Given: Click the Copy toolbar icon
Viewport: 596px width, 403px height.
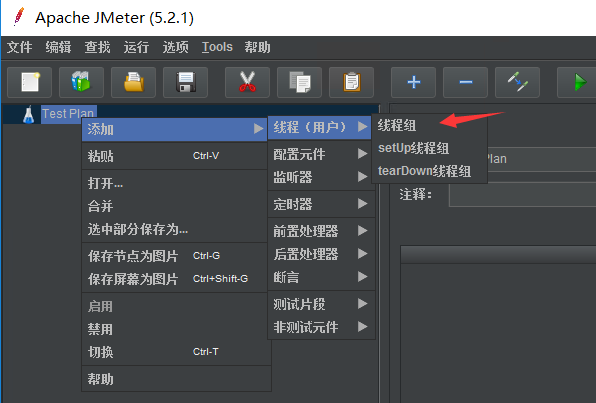Looking at the screenshot, I should [x=300, y=82].
